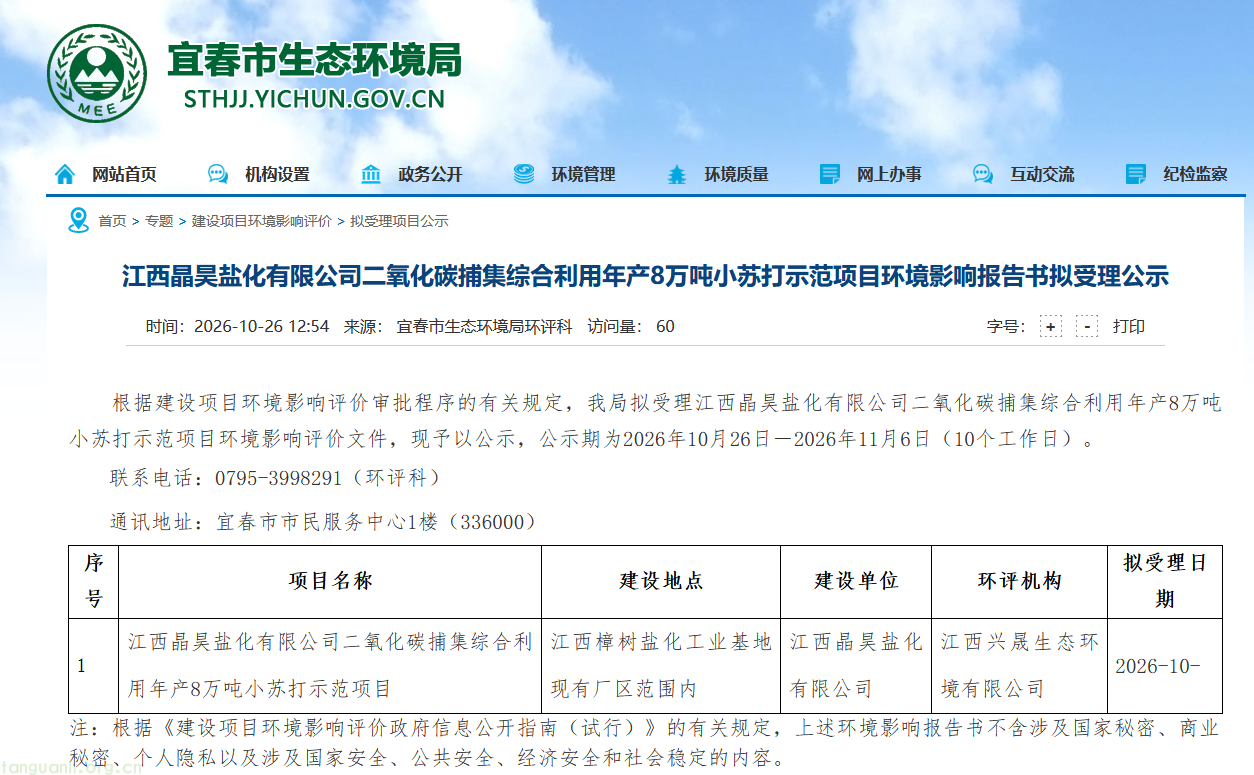Increase font size with the plus button
Screen dimensions: 1254x775
click(x=1050, y=326)
